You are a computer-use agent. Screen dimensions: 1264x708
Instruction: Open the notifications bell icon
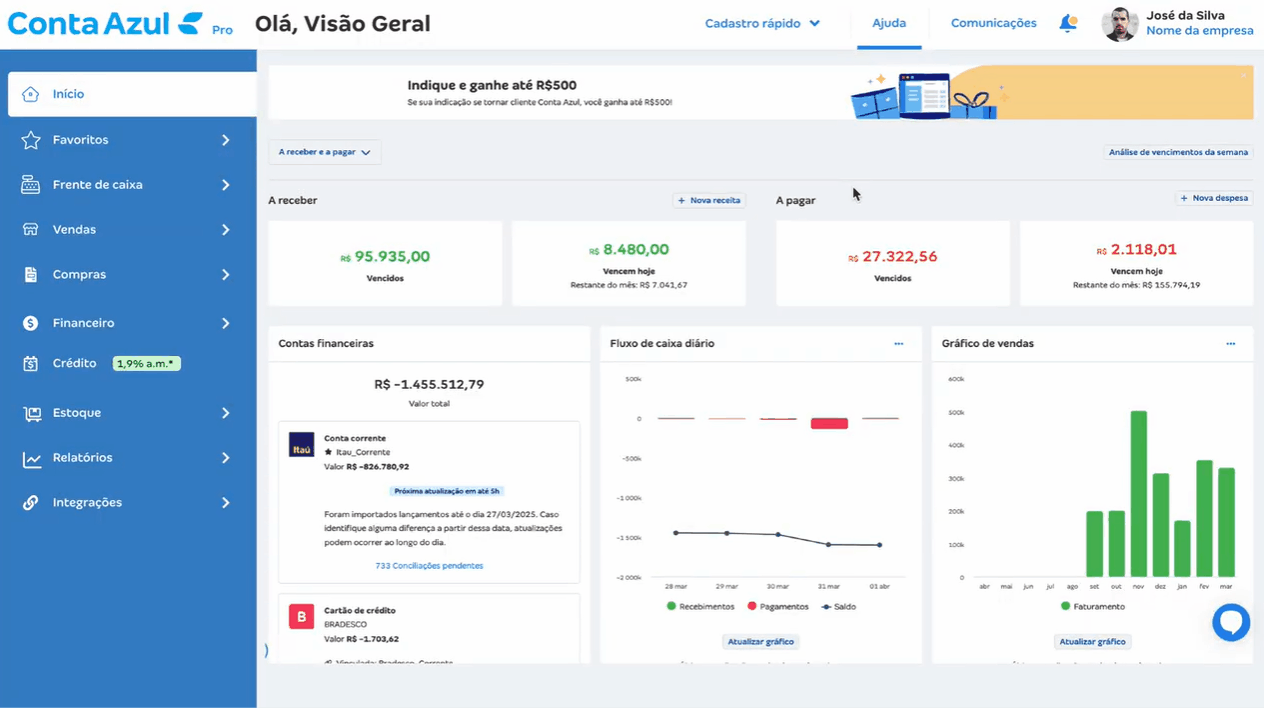(x=1068, y=22)
